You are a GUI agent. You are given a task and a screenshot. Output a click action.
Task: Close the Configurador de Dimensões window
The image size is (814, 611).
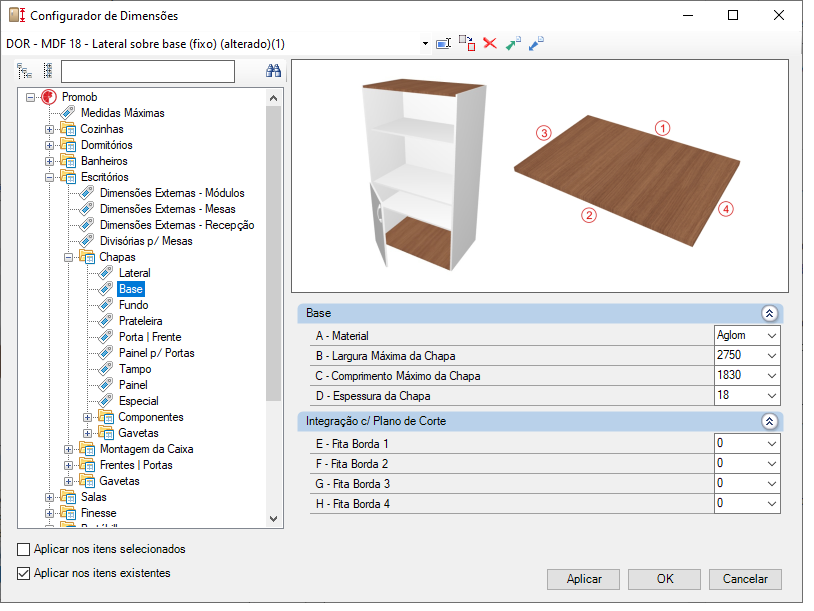(x=779, y=16)
